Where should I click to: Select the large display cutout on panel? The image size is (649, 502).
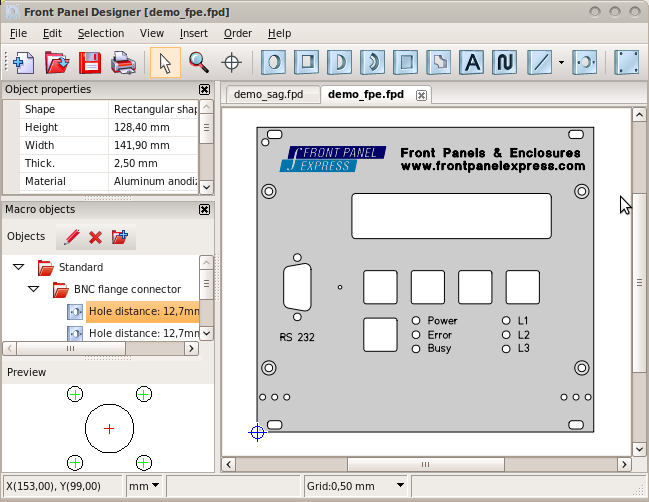(451, 216)
